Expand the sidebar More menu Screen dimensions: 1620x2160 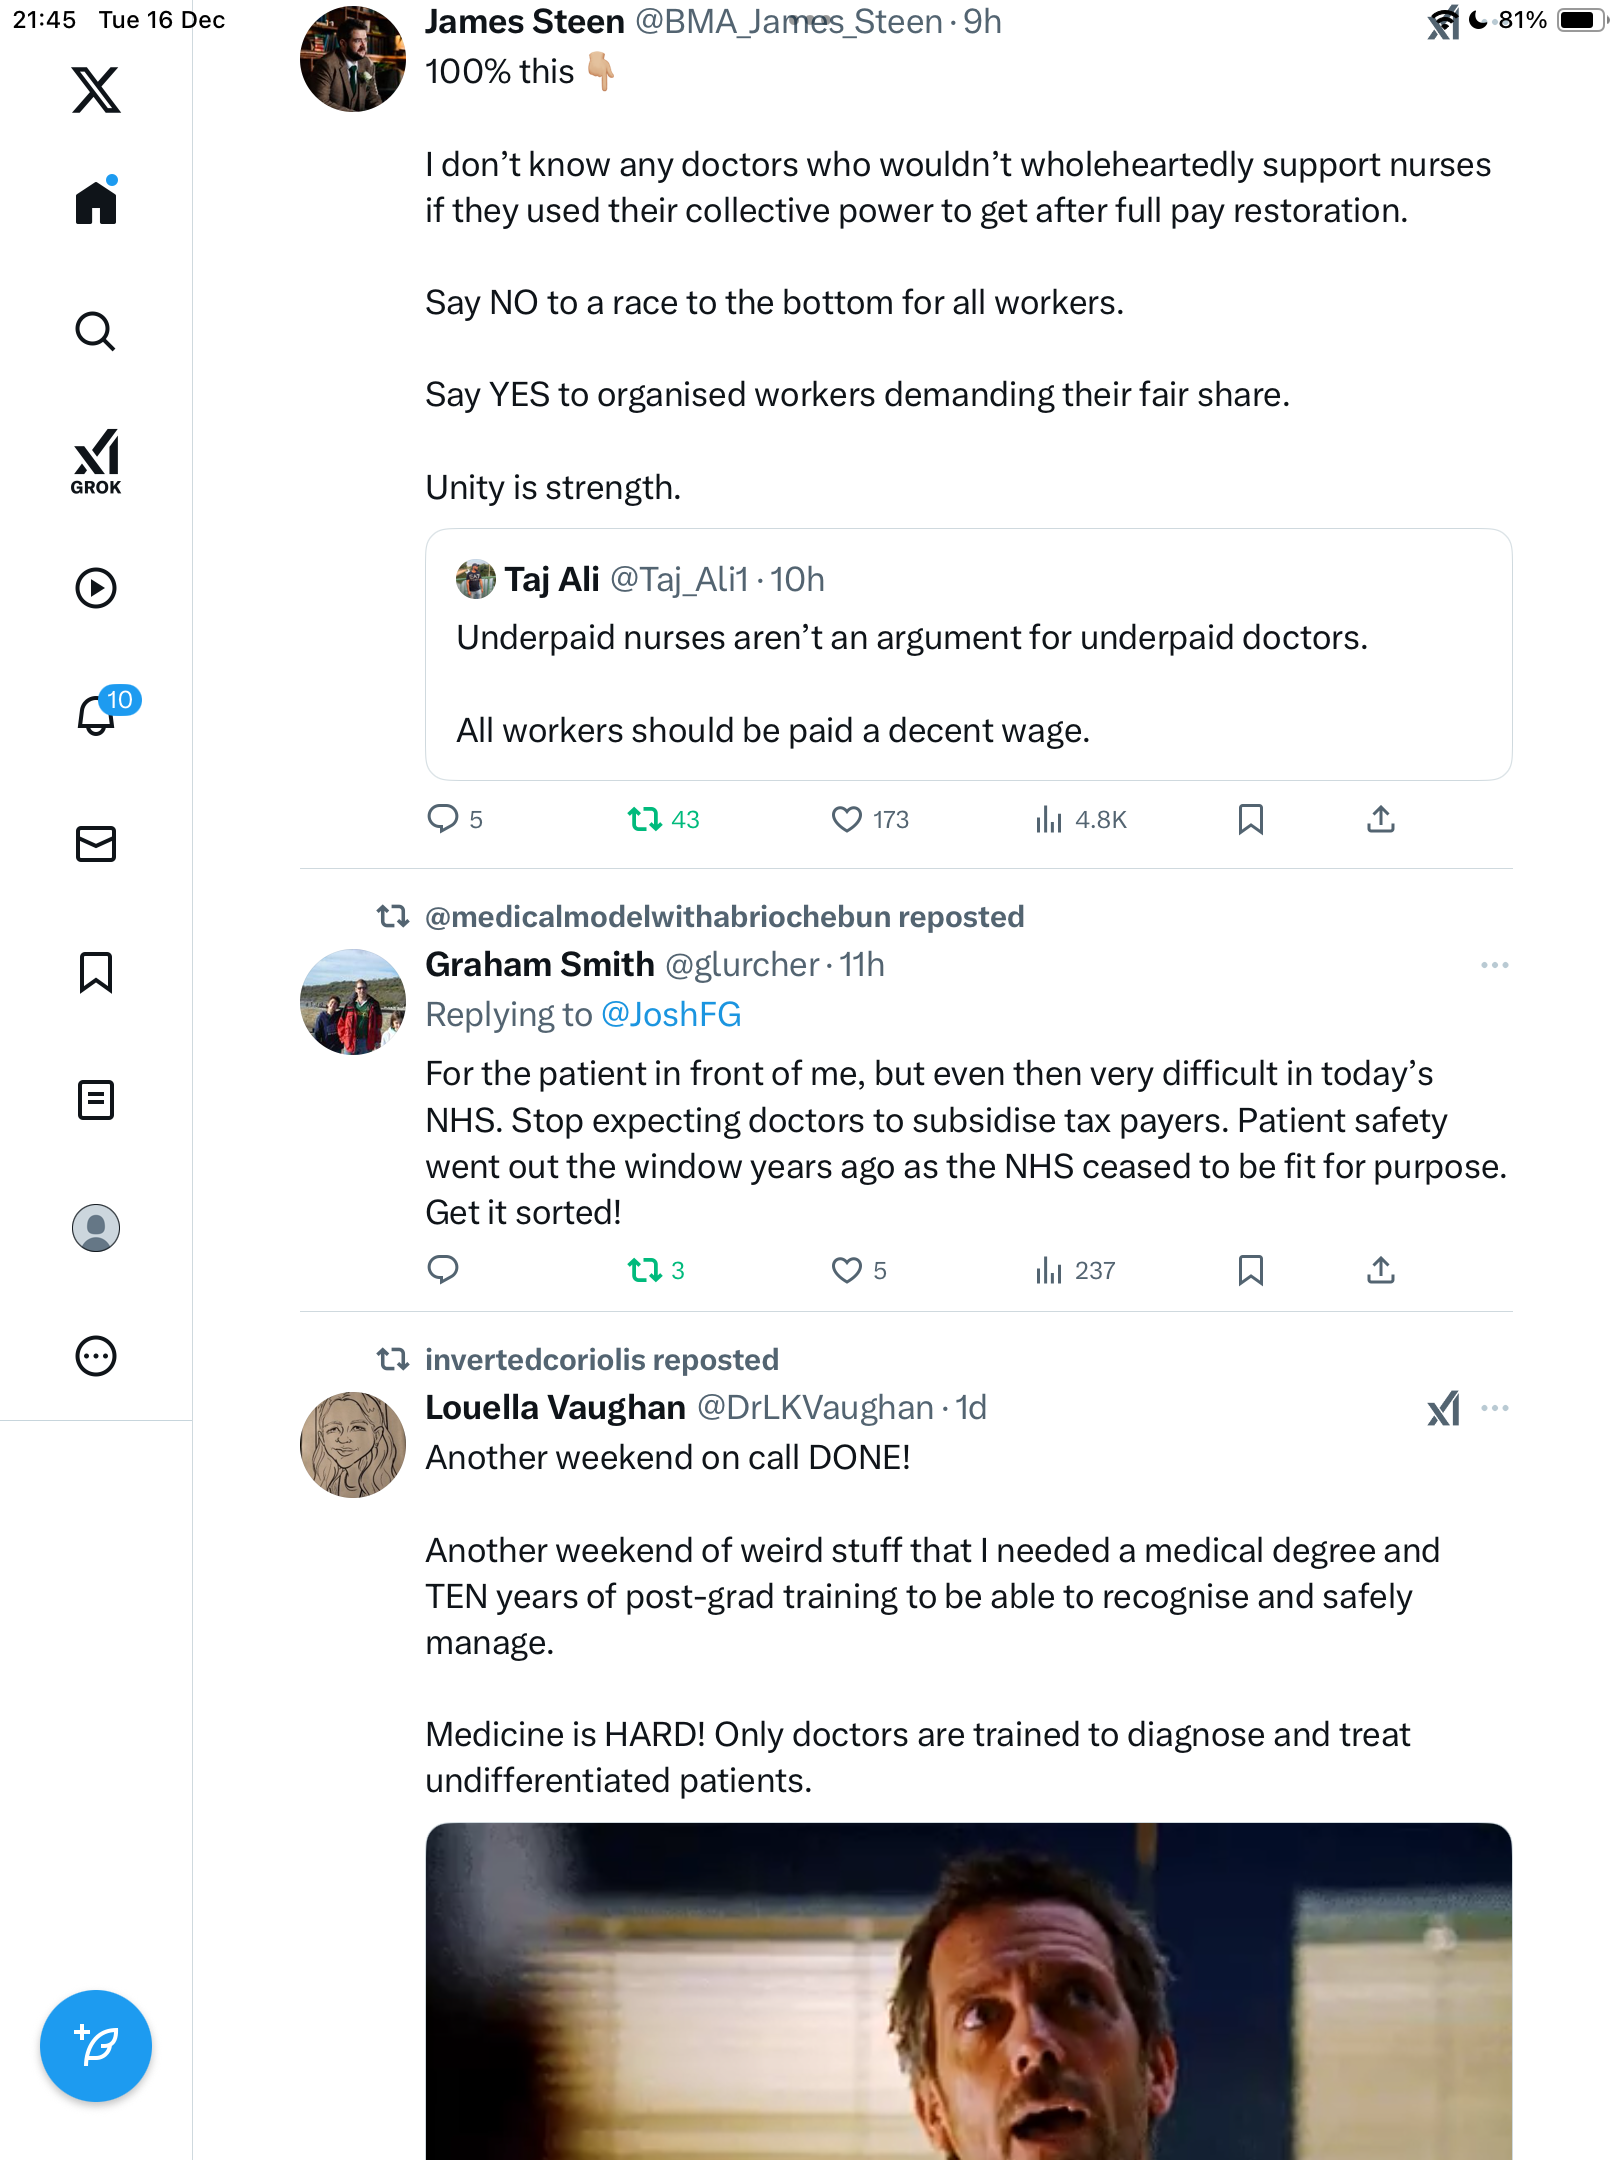point(96,1356)
